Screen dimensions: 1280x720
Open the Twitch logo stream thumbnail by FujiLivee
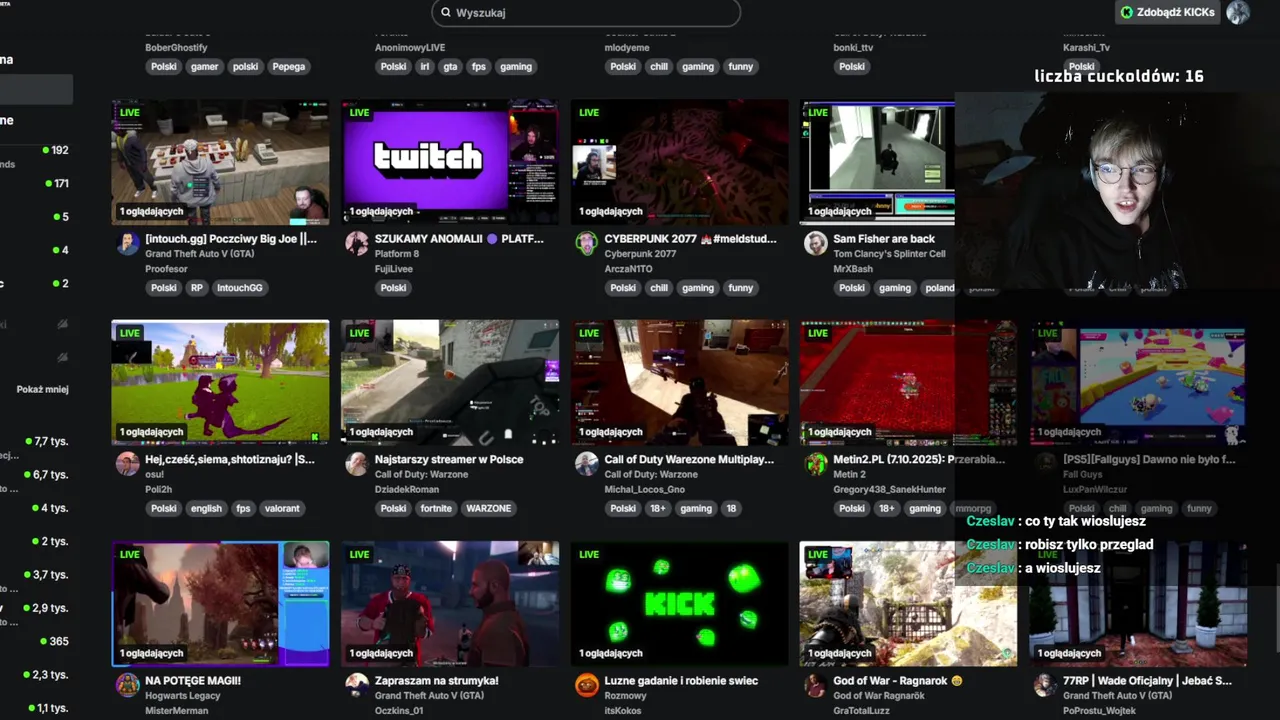(x=450, y=161)
